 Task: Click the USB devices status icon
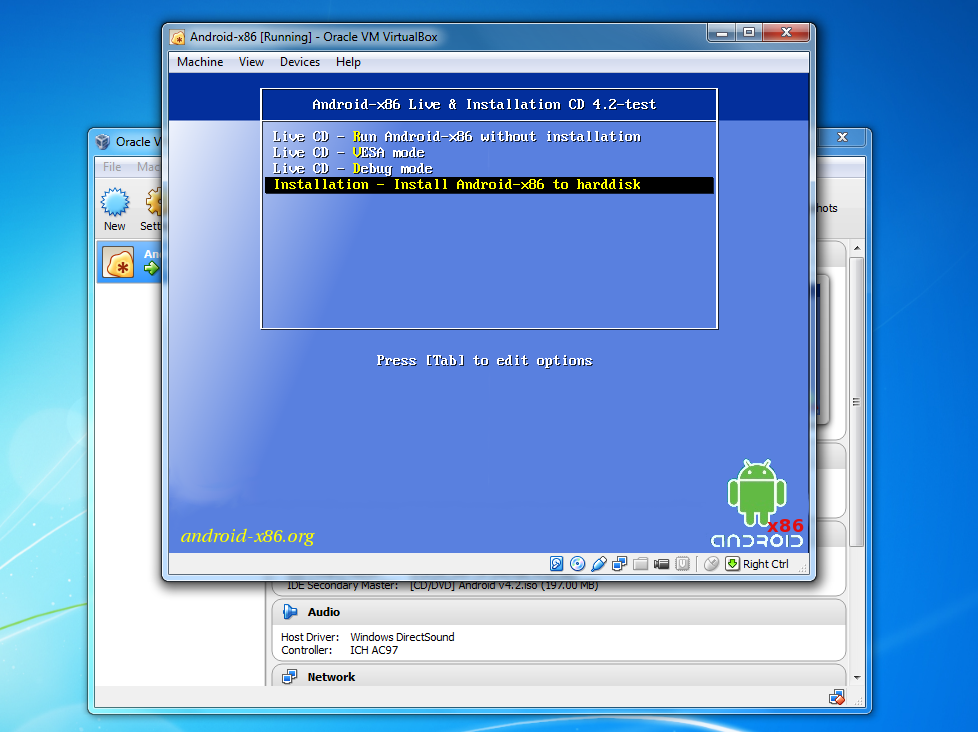click(x=599, y=564)
